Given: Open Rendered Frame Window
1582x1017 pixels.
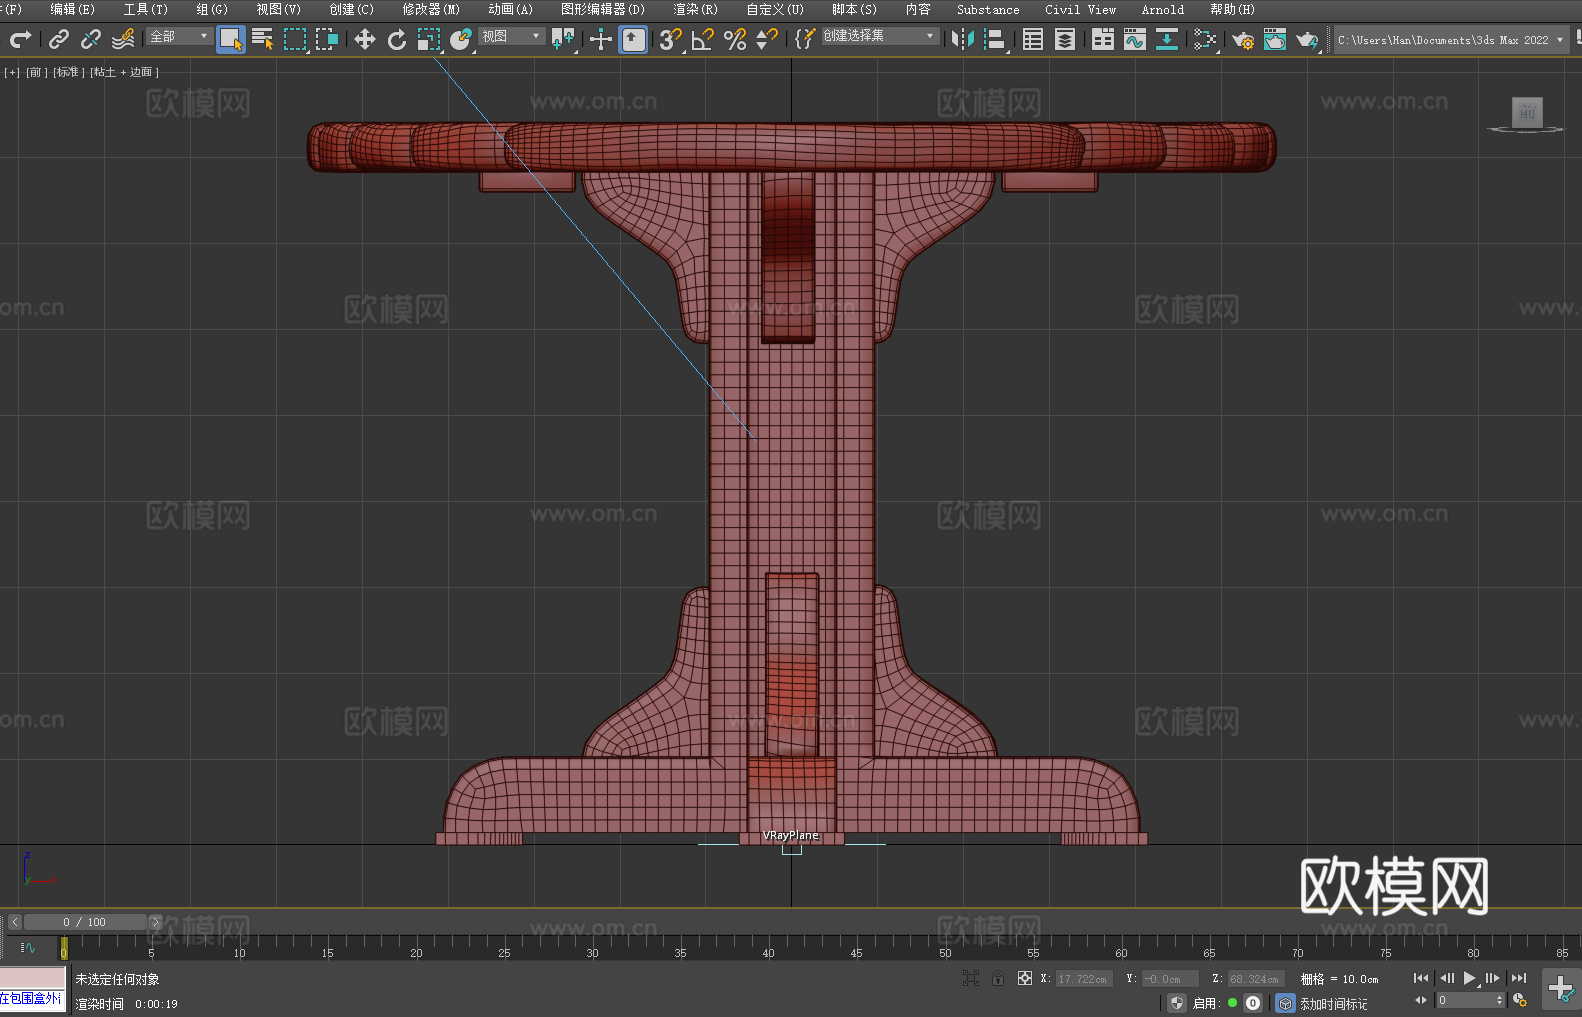Looking at the screenshot, I should pyautogui.click(x=1275, y=39).
